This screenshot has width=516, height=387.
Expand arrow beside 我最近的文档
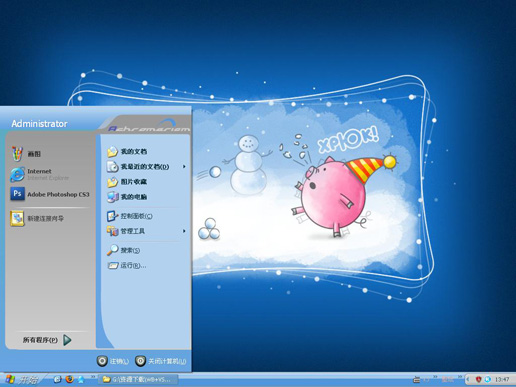184,166
